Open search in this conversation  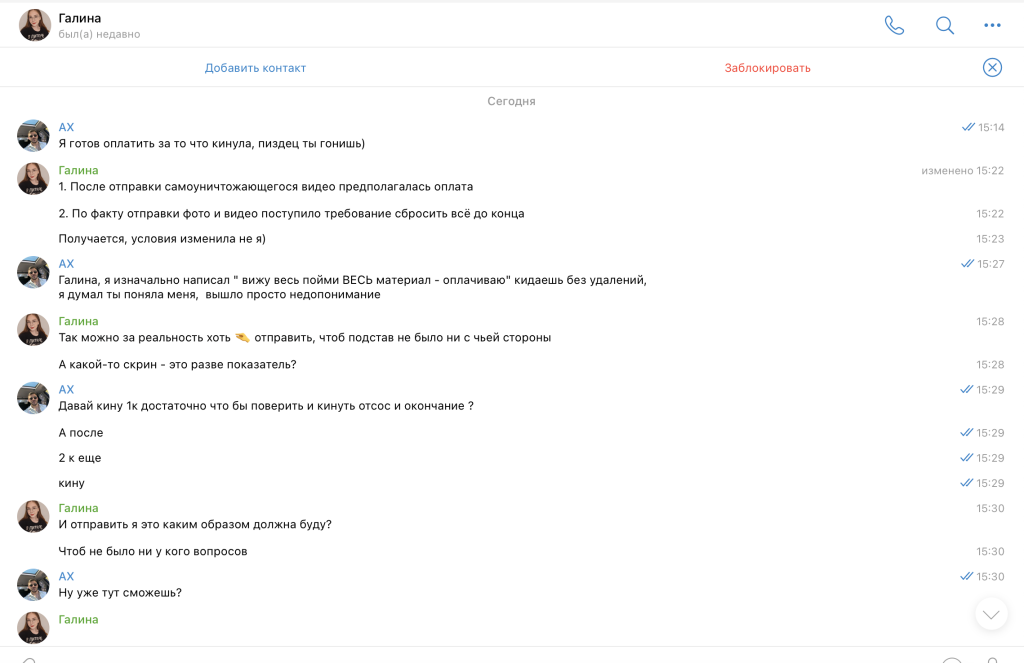point(944,26)
